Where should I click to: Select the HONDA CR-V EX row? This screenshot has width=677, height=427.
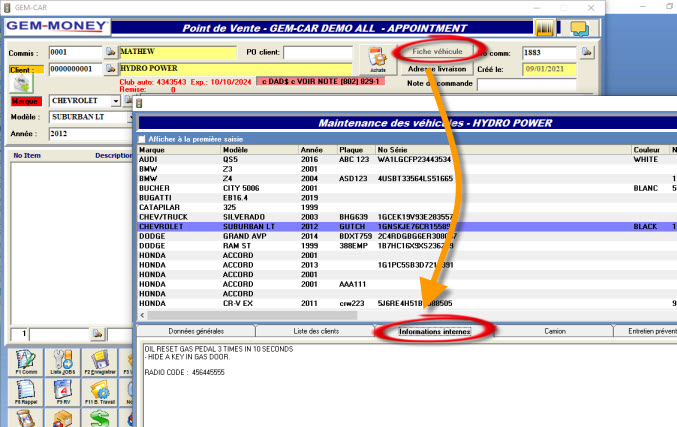click(407, 304)
